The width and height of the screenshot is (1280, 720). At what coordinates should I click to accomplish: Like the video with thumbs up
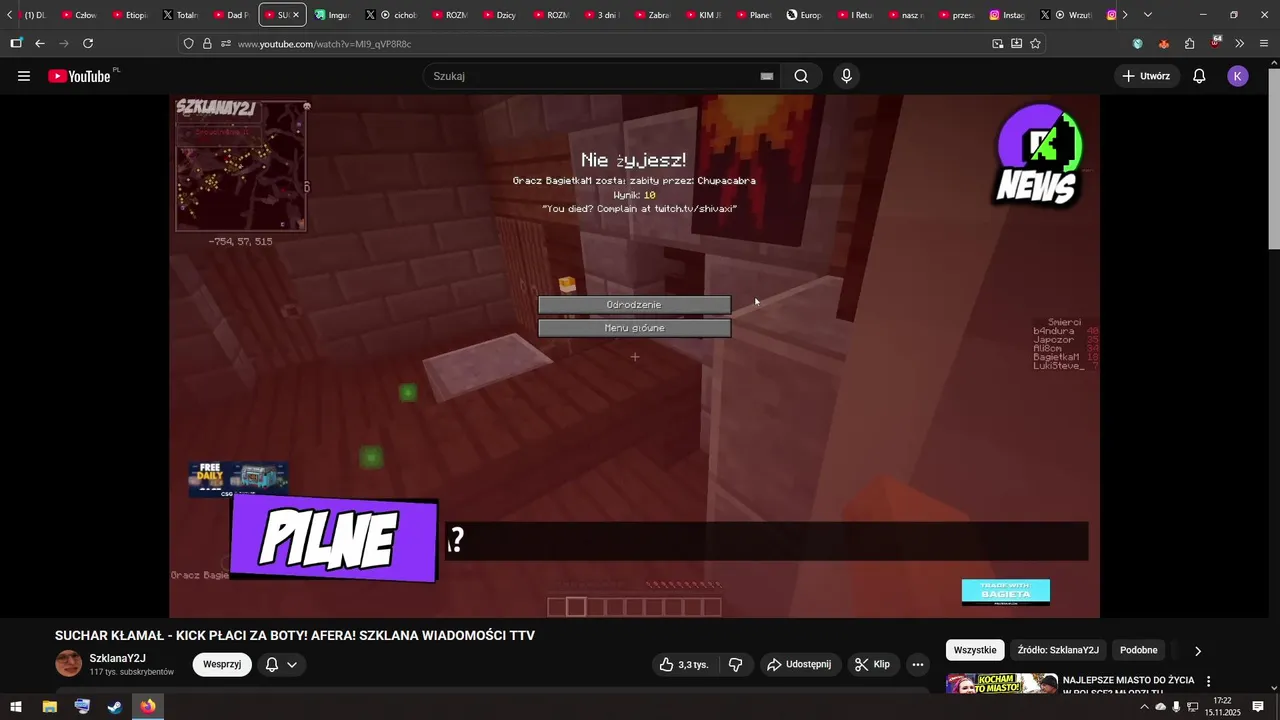684,664
